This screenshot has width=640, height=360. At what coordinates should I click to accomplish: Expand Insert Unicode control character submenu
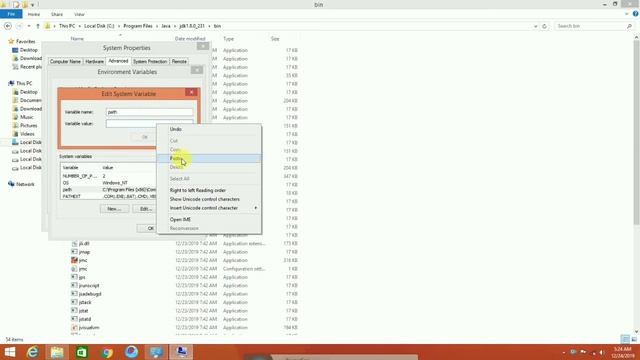[x=209, y=208]
